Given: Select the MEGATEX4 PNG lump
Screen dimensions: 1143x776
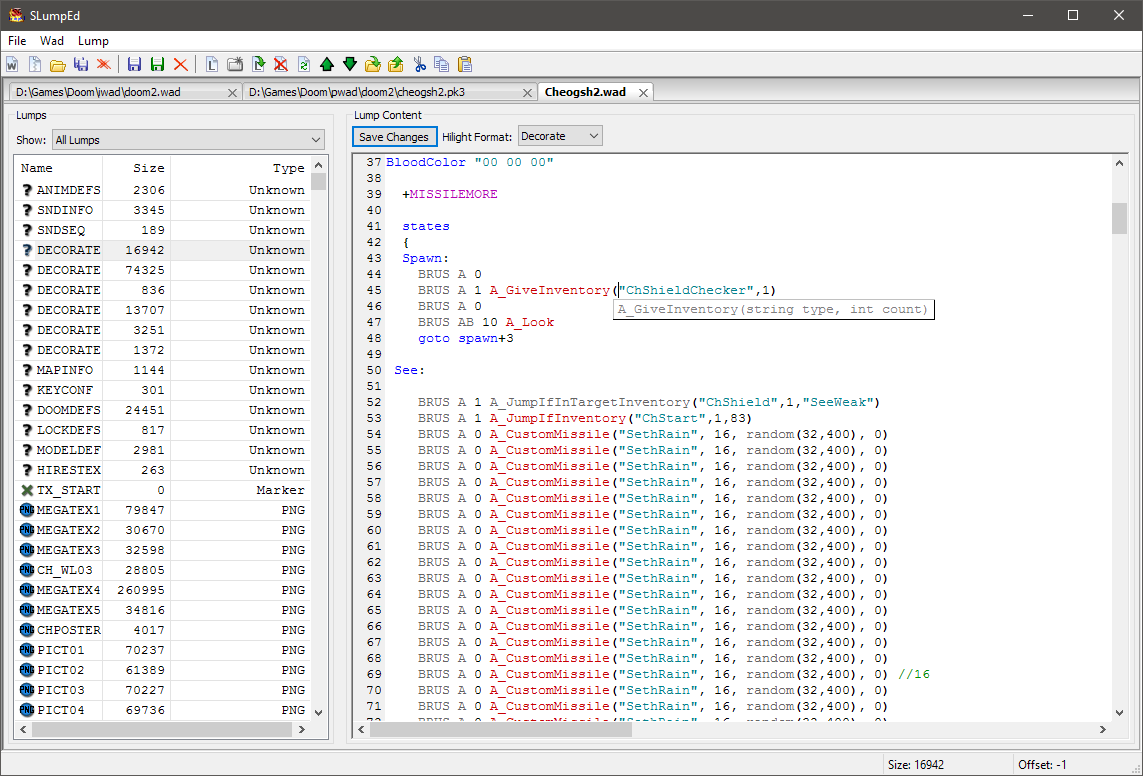Looking at the screenshot, I should point(68,590).
